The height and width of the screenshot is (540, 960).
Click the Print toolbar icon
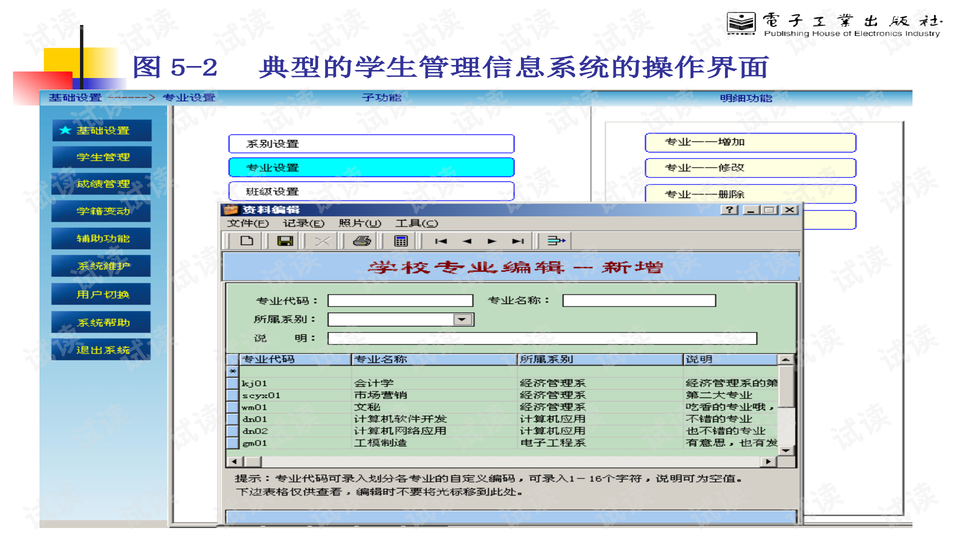click(x=362, y=241)
